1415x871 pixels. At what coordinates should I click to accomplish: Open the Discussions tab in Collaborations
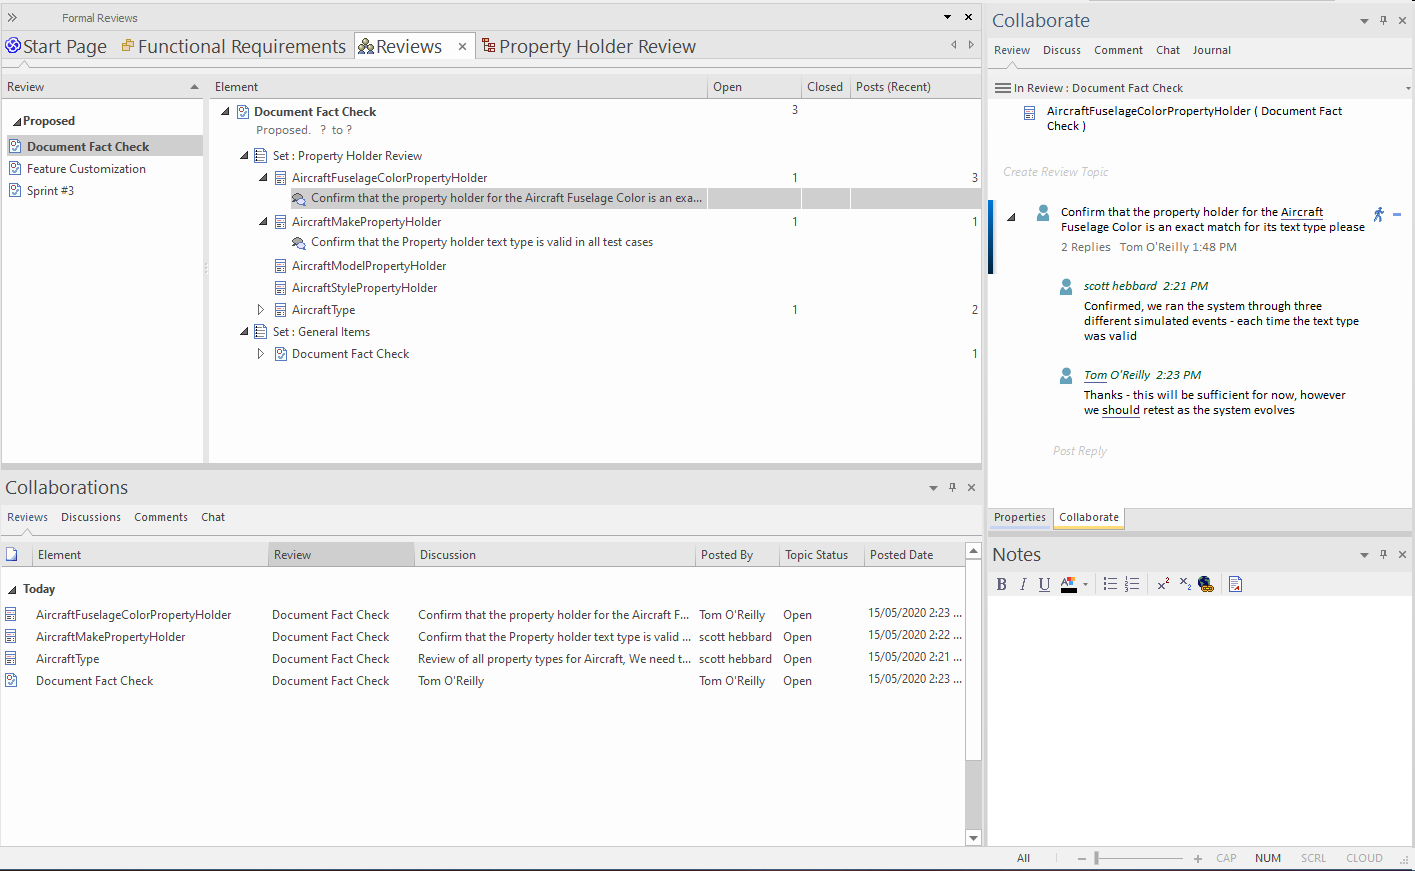click(x=90, y=517)
